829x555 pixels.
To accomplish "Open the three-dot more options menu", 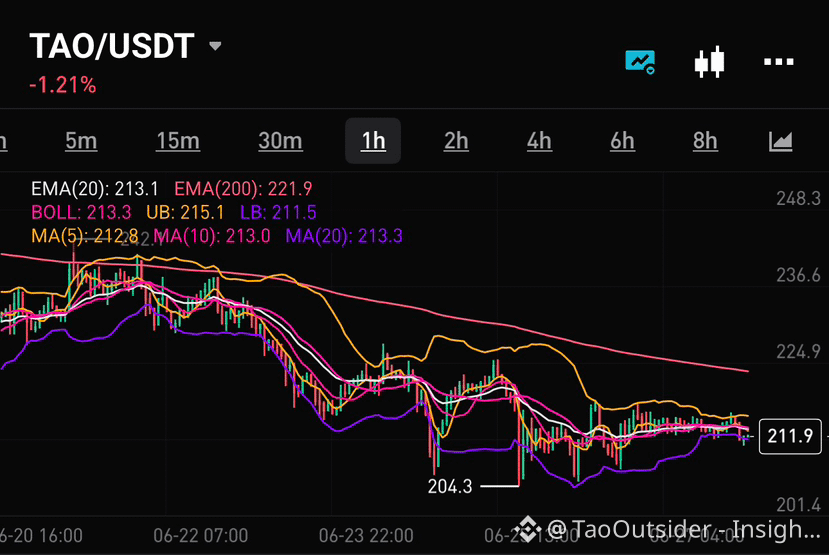I will coord(779,62).
